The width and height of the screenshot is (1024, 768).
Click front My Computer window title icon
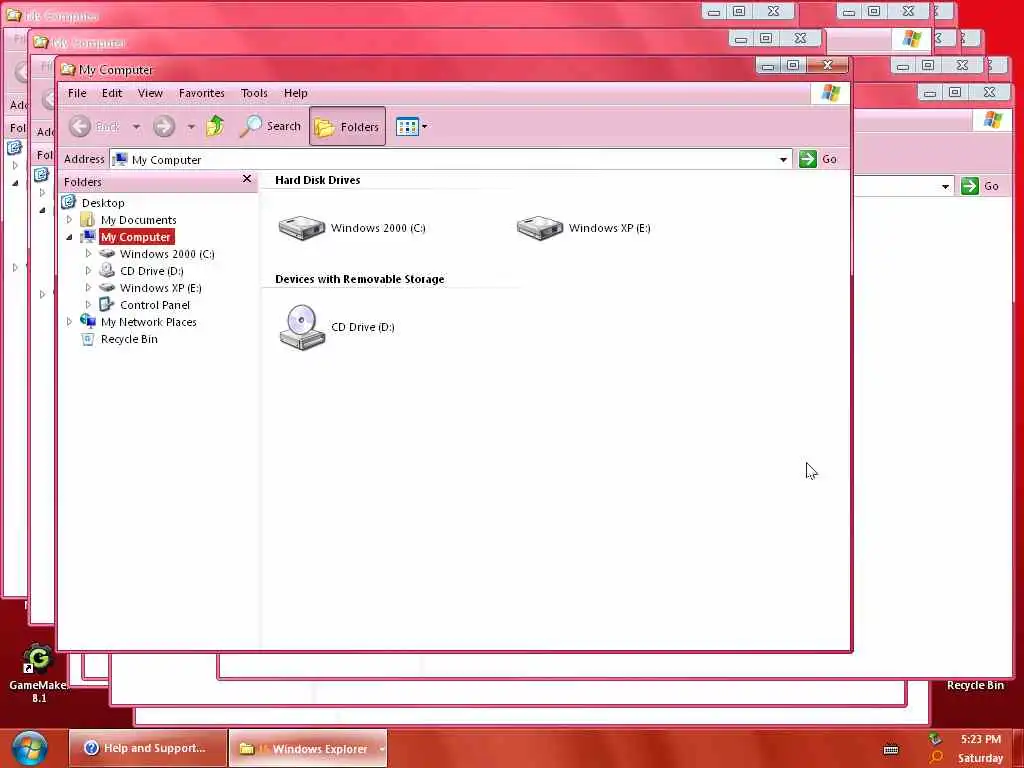coord(68,69)
